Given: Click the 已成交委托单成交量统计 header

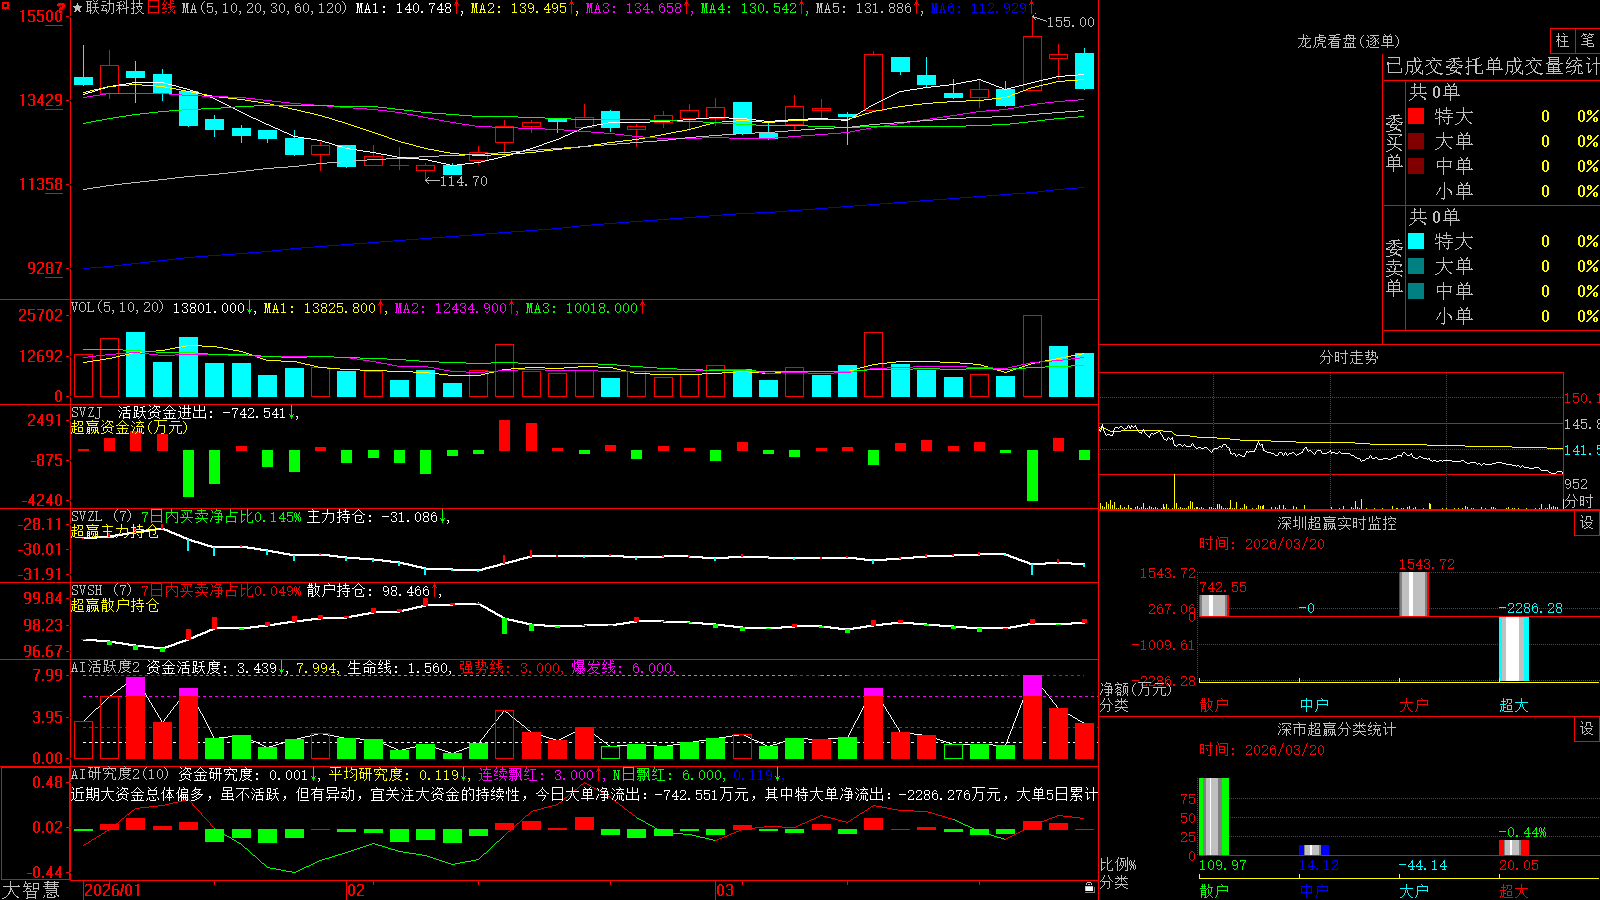Looking at the screenshot, I should tap(1492, 66).
